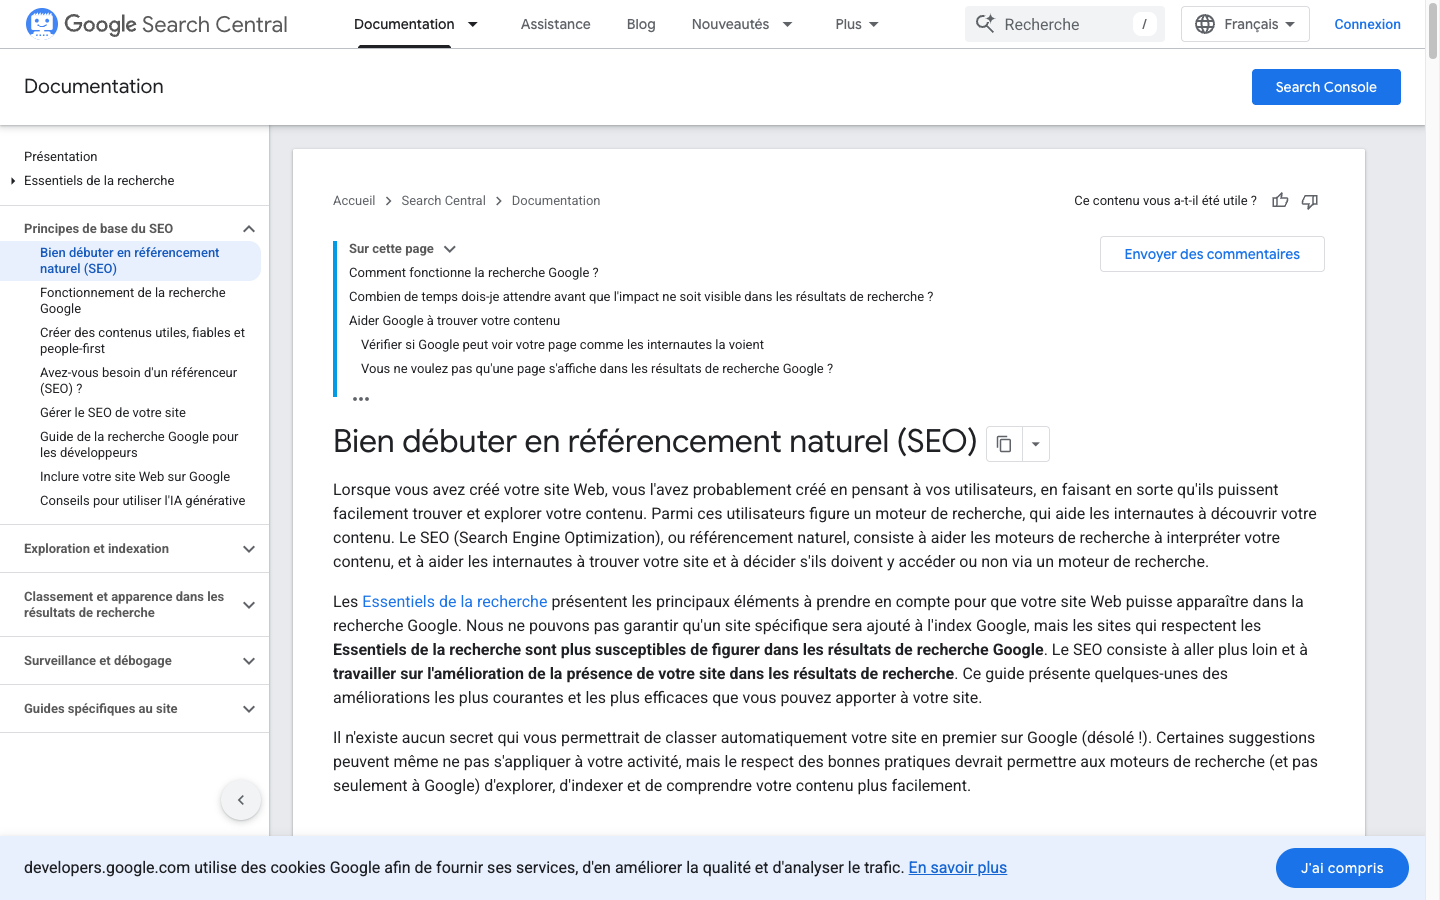Accept cookies with 'J'ai compris'
1440x900 pixels.
pos(1342,868)
